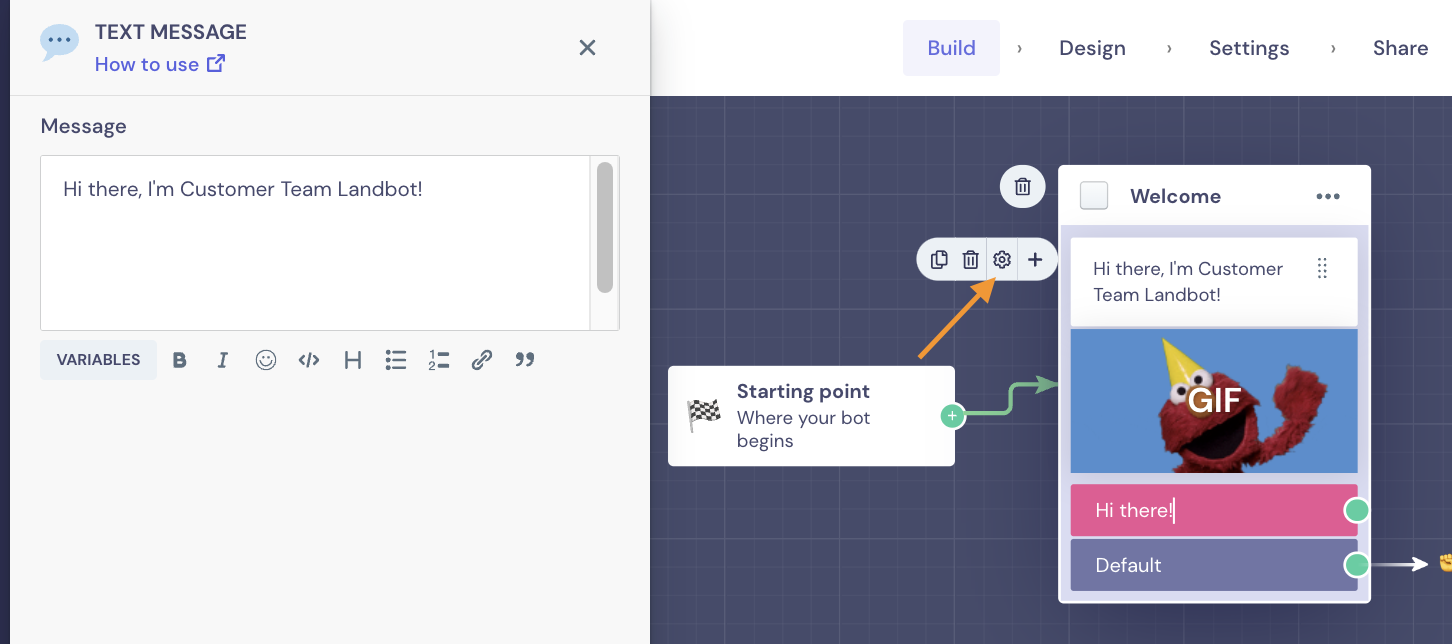Add a hyperlink with the link icon
1452x644 pixels.
tap(482, 360)
